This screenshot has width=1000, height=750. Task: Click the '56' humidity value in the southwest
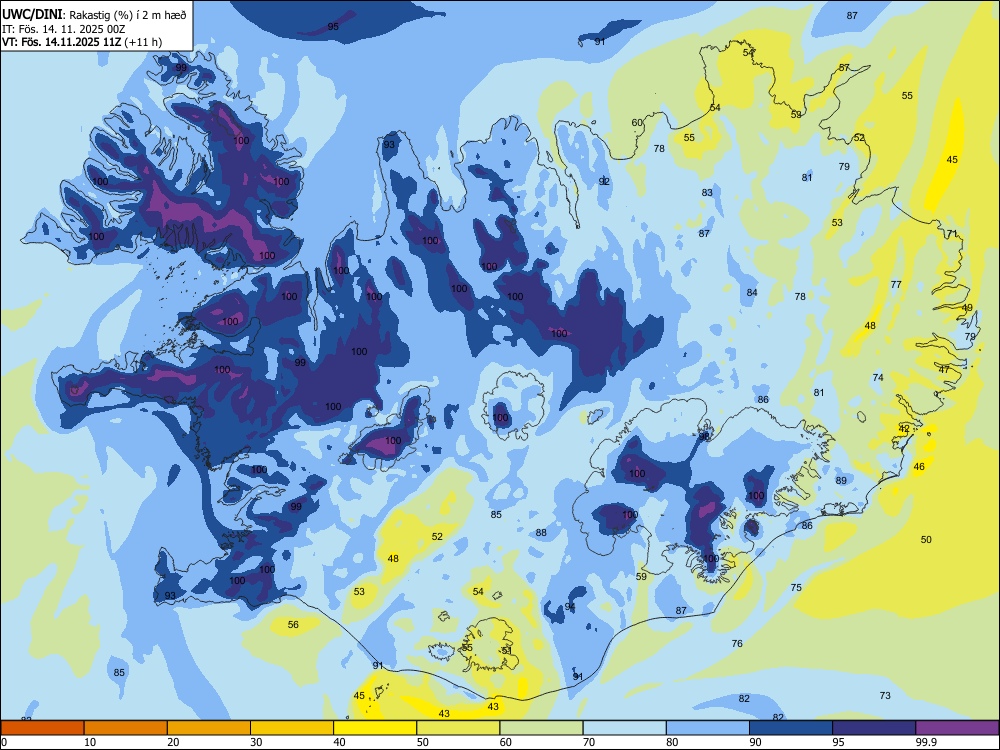(293, 624)
